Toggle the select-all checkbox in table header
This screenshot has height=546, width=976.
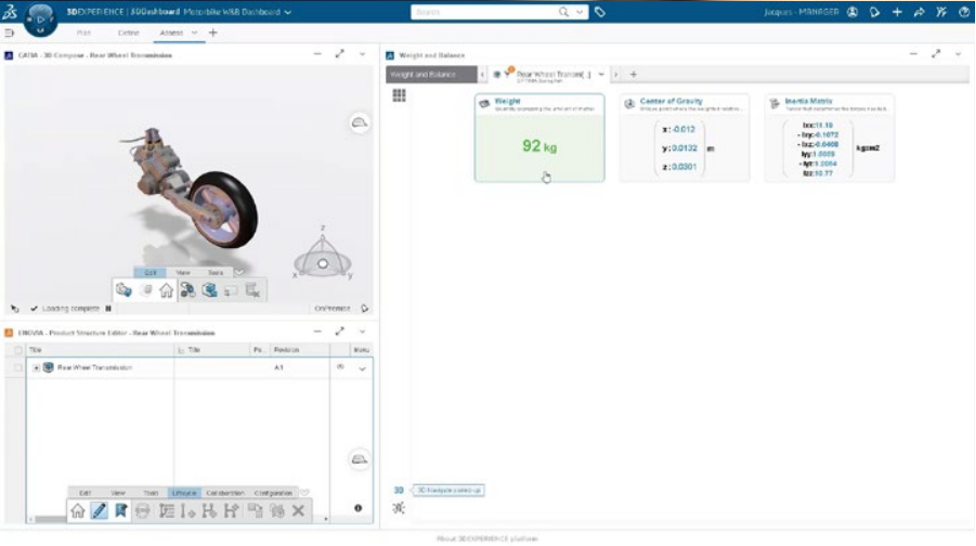click(x=18, y=350)
